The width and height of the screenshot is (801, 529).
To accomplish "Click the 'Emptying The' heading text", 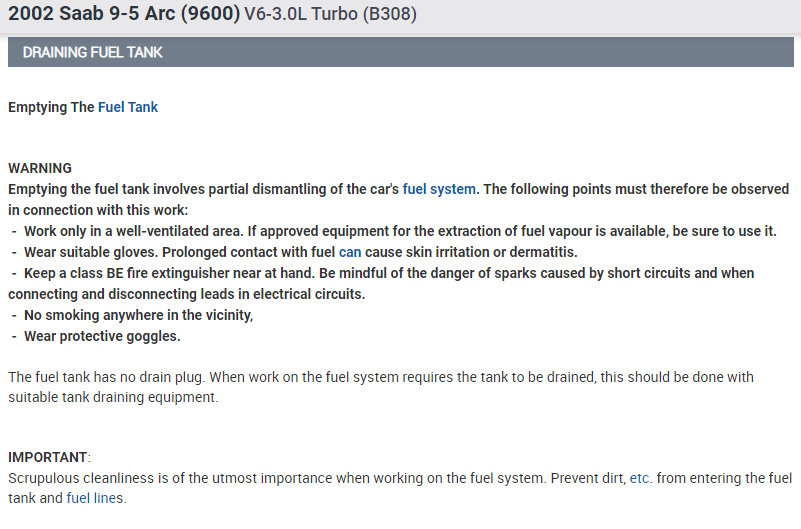I will (51, 107).
